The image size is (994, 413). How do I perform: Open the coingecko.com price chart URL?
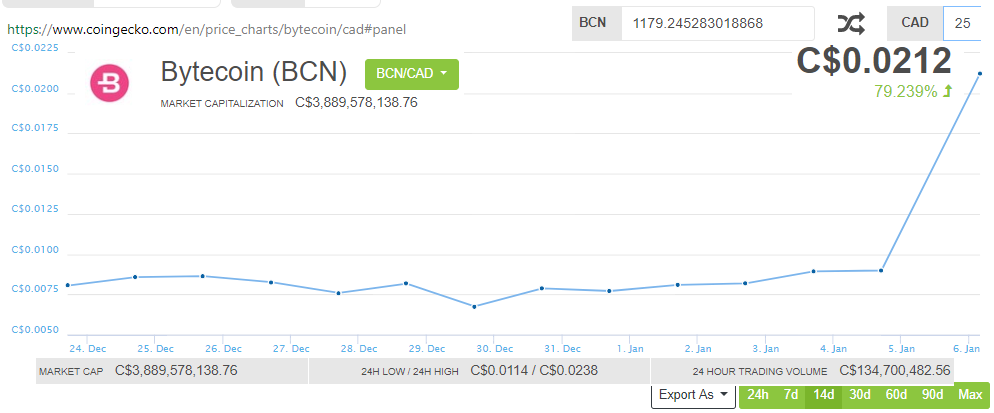pyautogui.click(x=207, y=29)
